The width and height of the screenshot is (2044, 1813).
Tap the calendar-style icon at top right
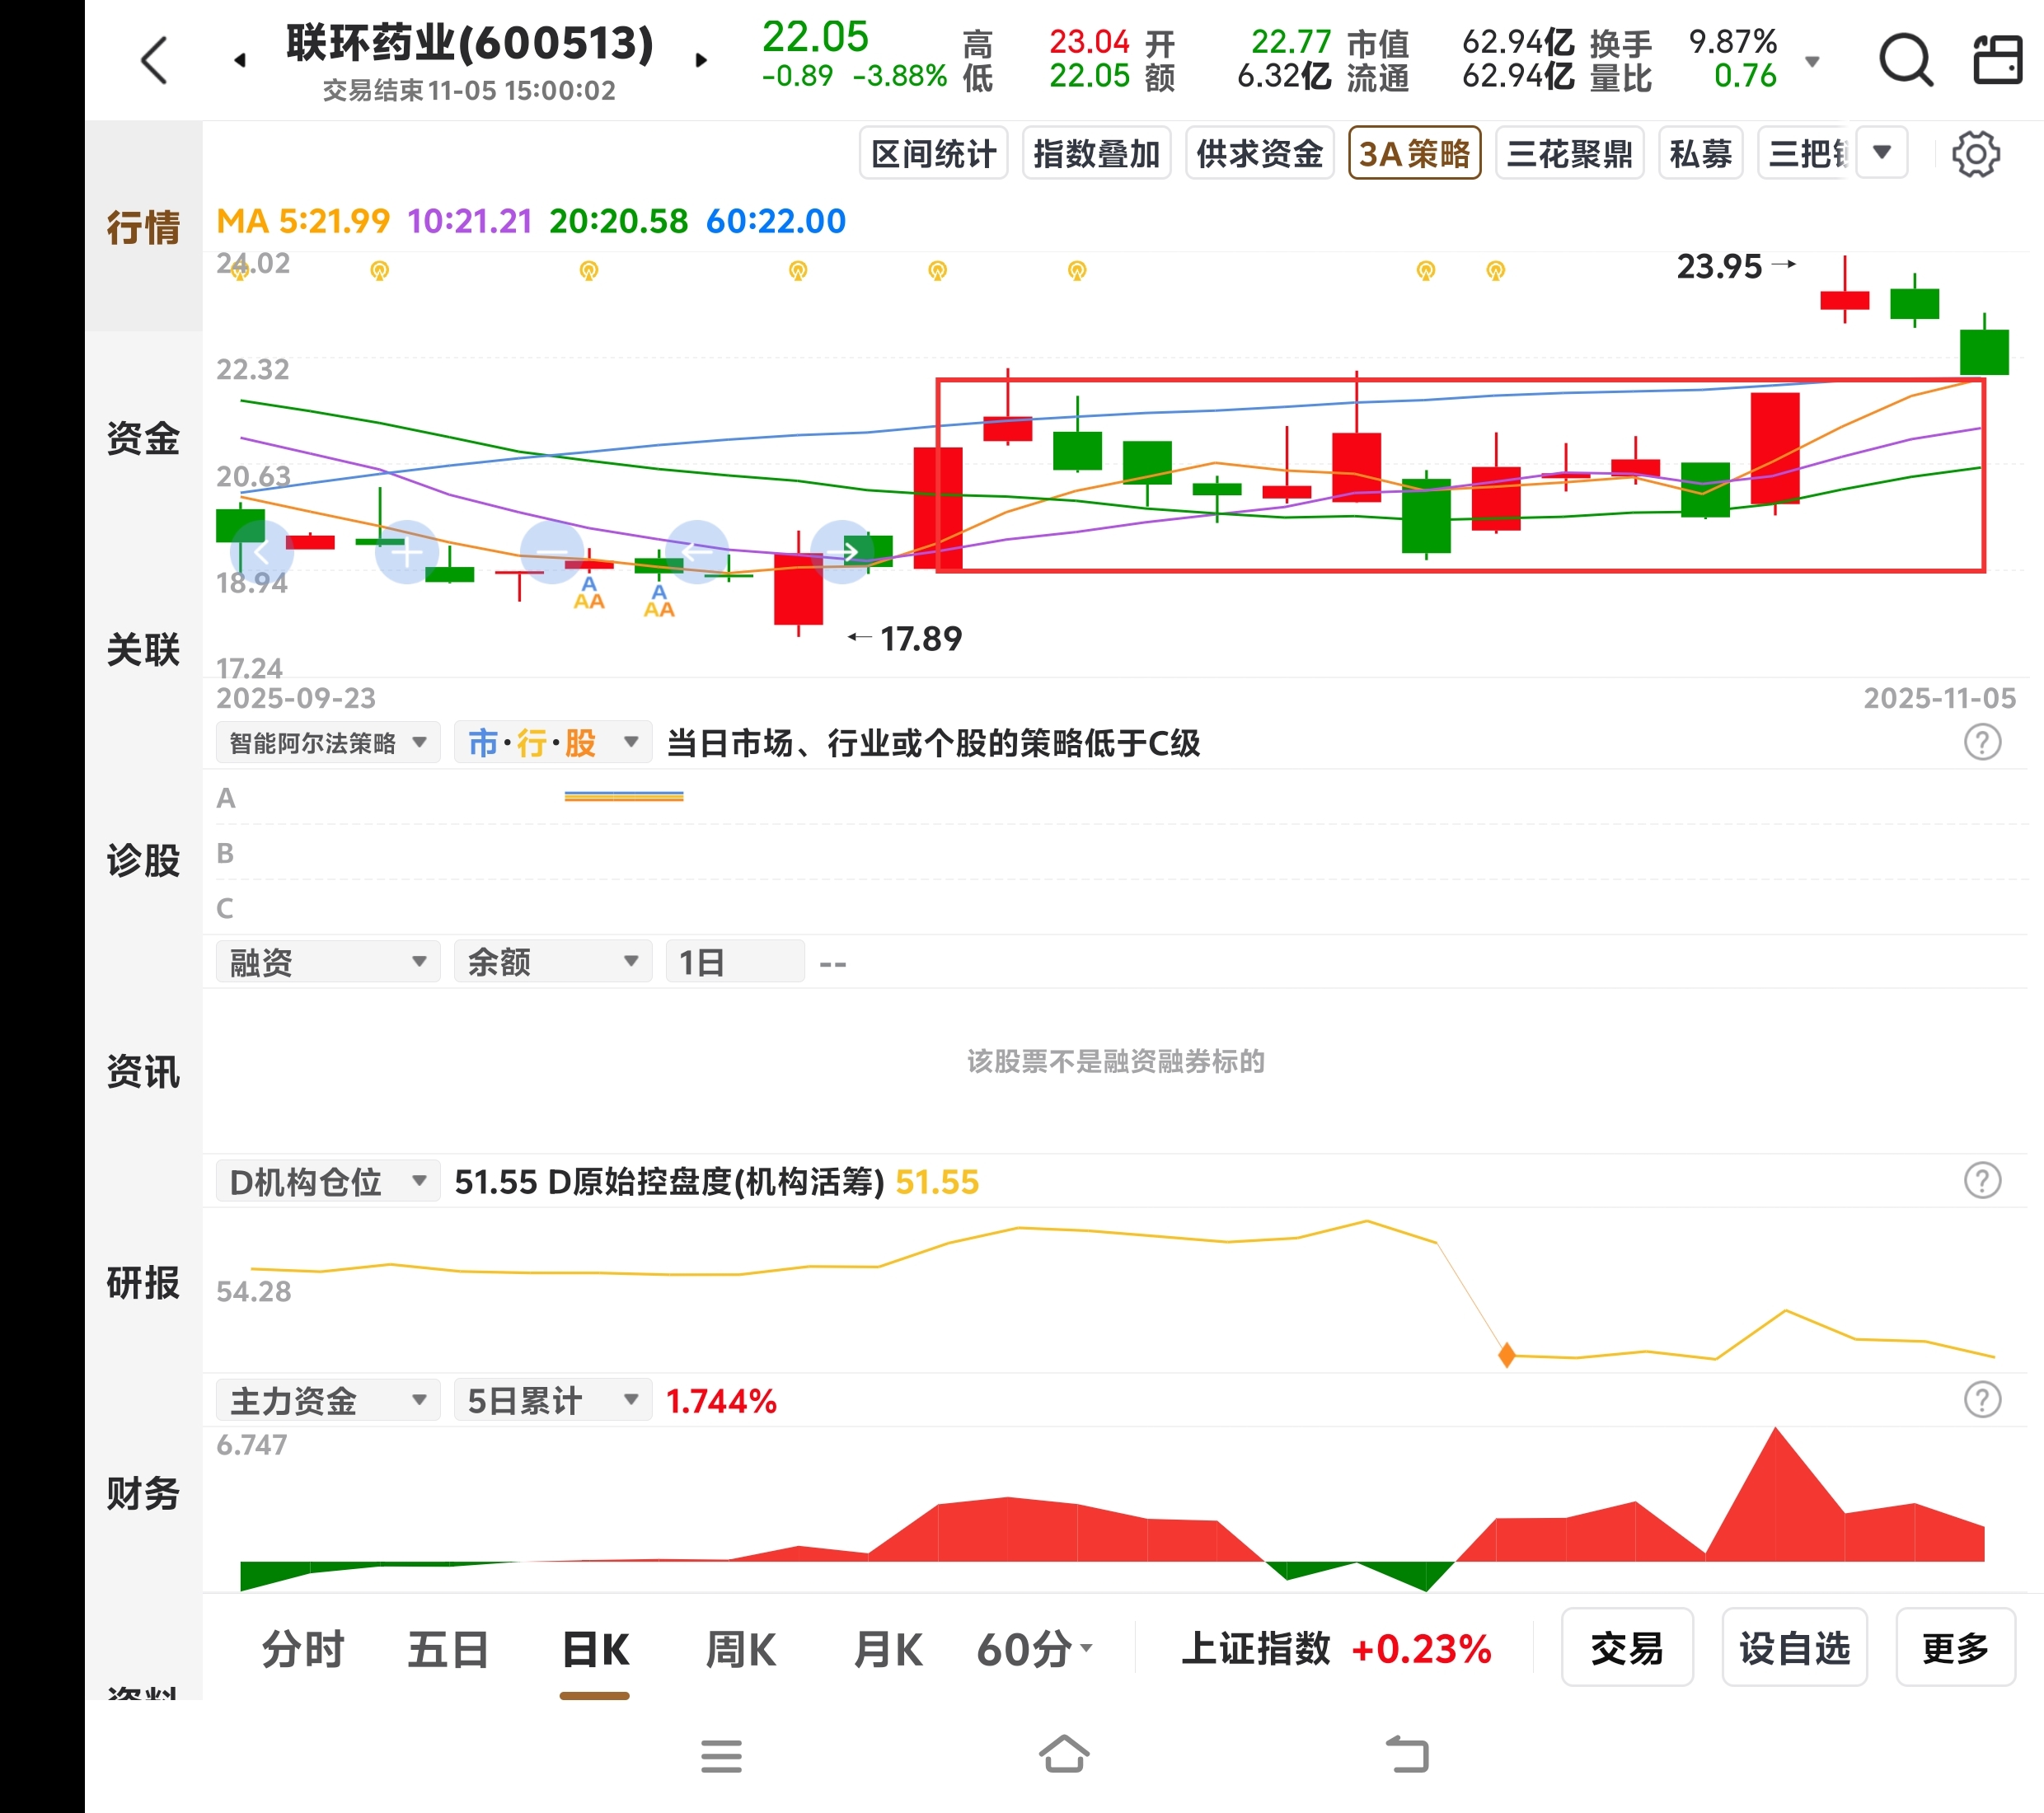pyautogui.click(x=1997, y=61)
